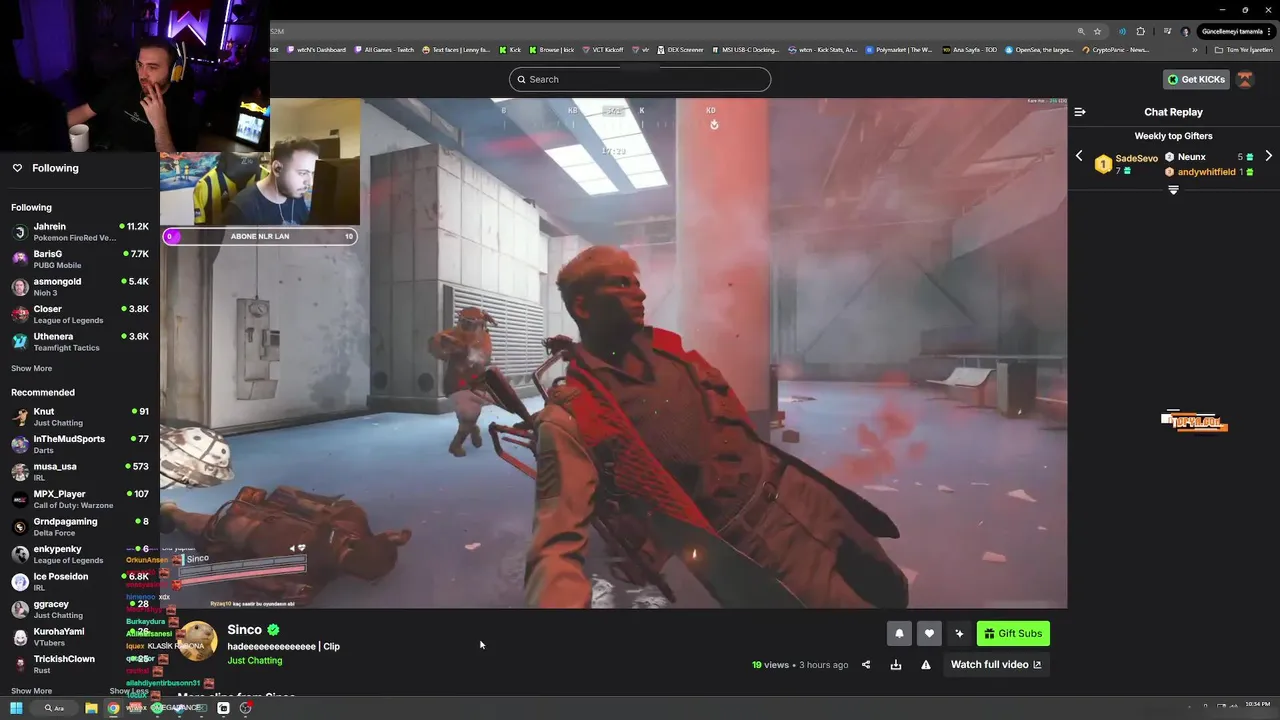Expand the gifters panel with the down arrow
This screenshot has height=720, width=1280.
(x=1173, y=189)
